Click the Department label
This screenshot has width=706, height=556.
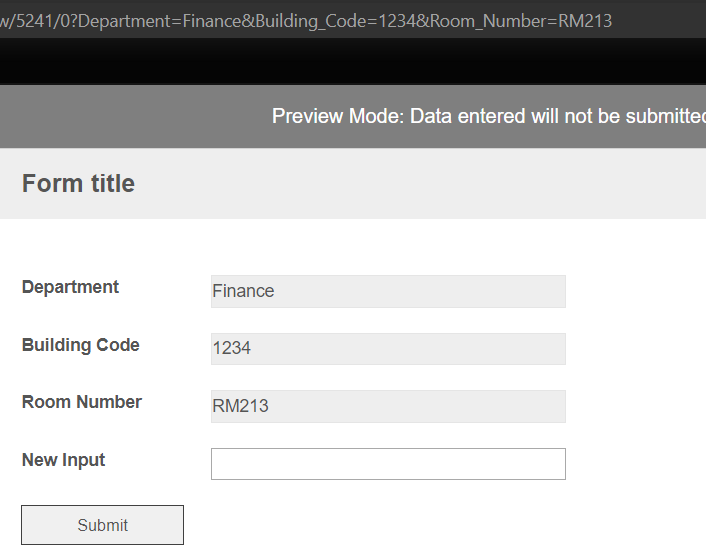tap(70, 287)
